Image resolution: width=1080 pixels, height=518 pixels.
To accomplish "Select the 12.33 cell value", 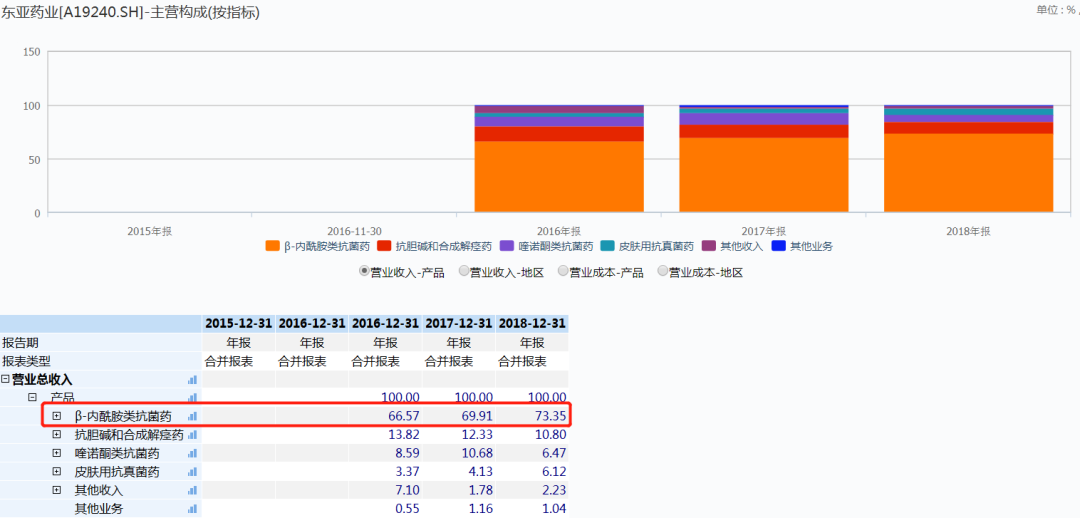I will [x=475, y=435].
